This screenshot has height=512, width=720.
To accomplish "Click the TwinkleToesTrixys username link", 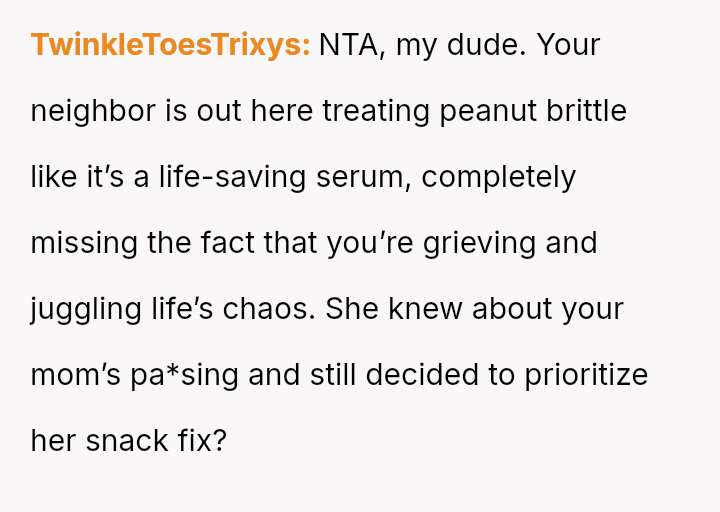I will coord(170,45).
